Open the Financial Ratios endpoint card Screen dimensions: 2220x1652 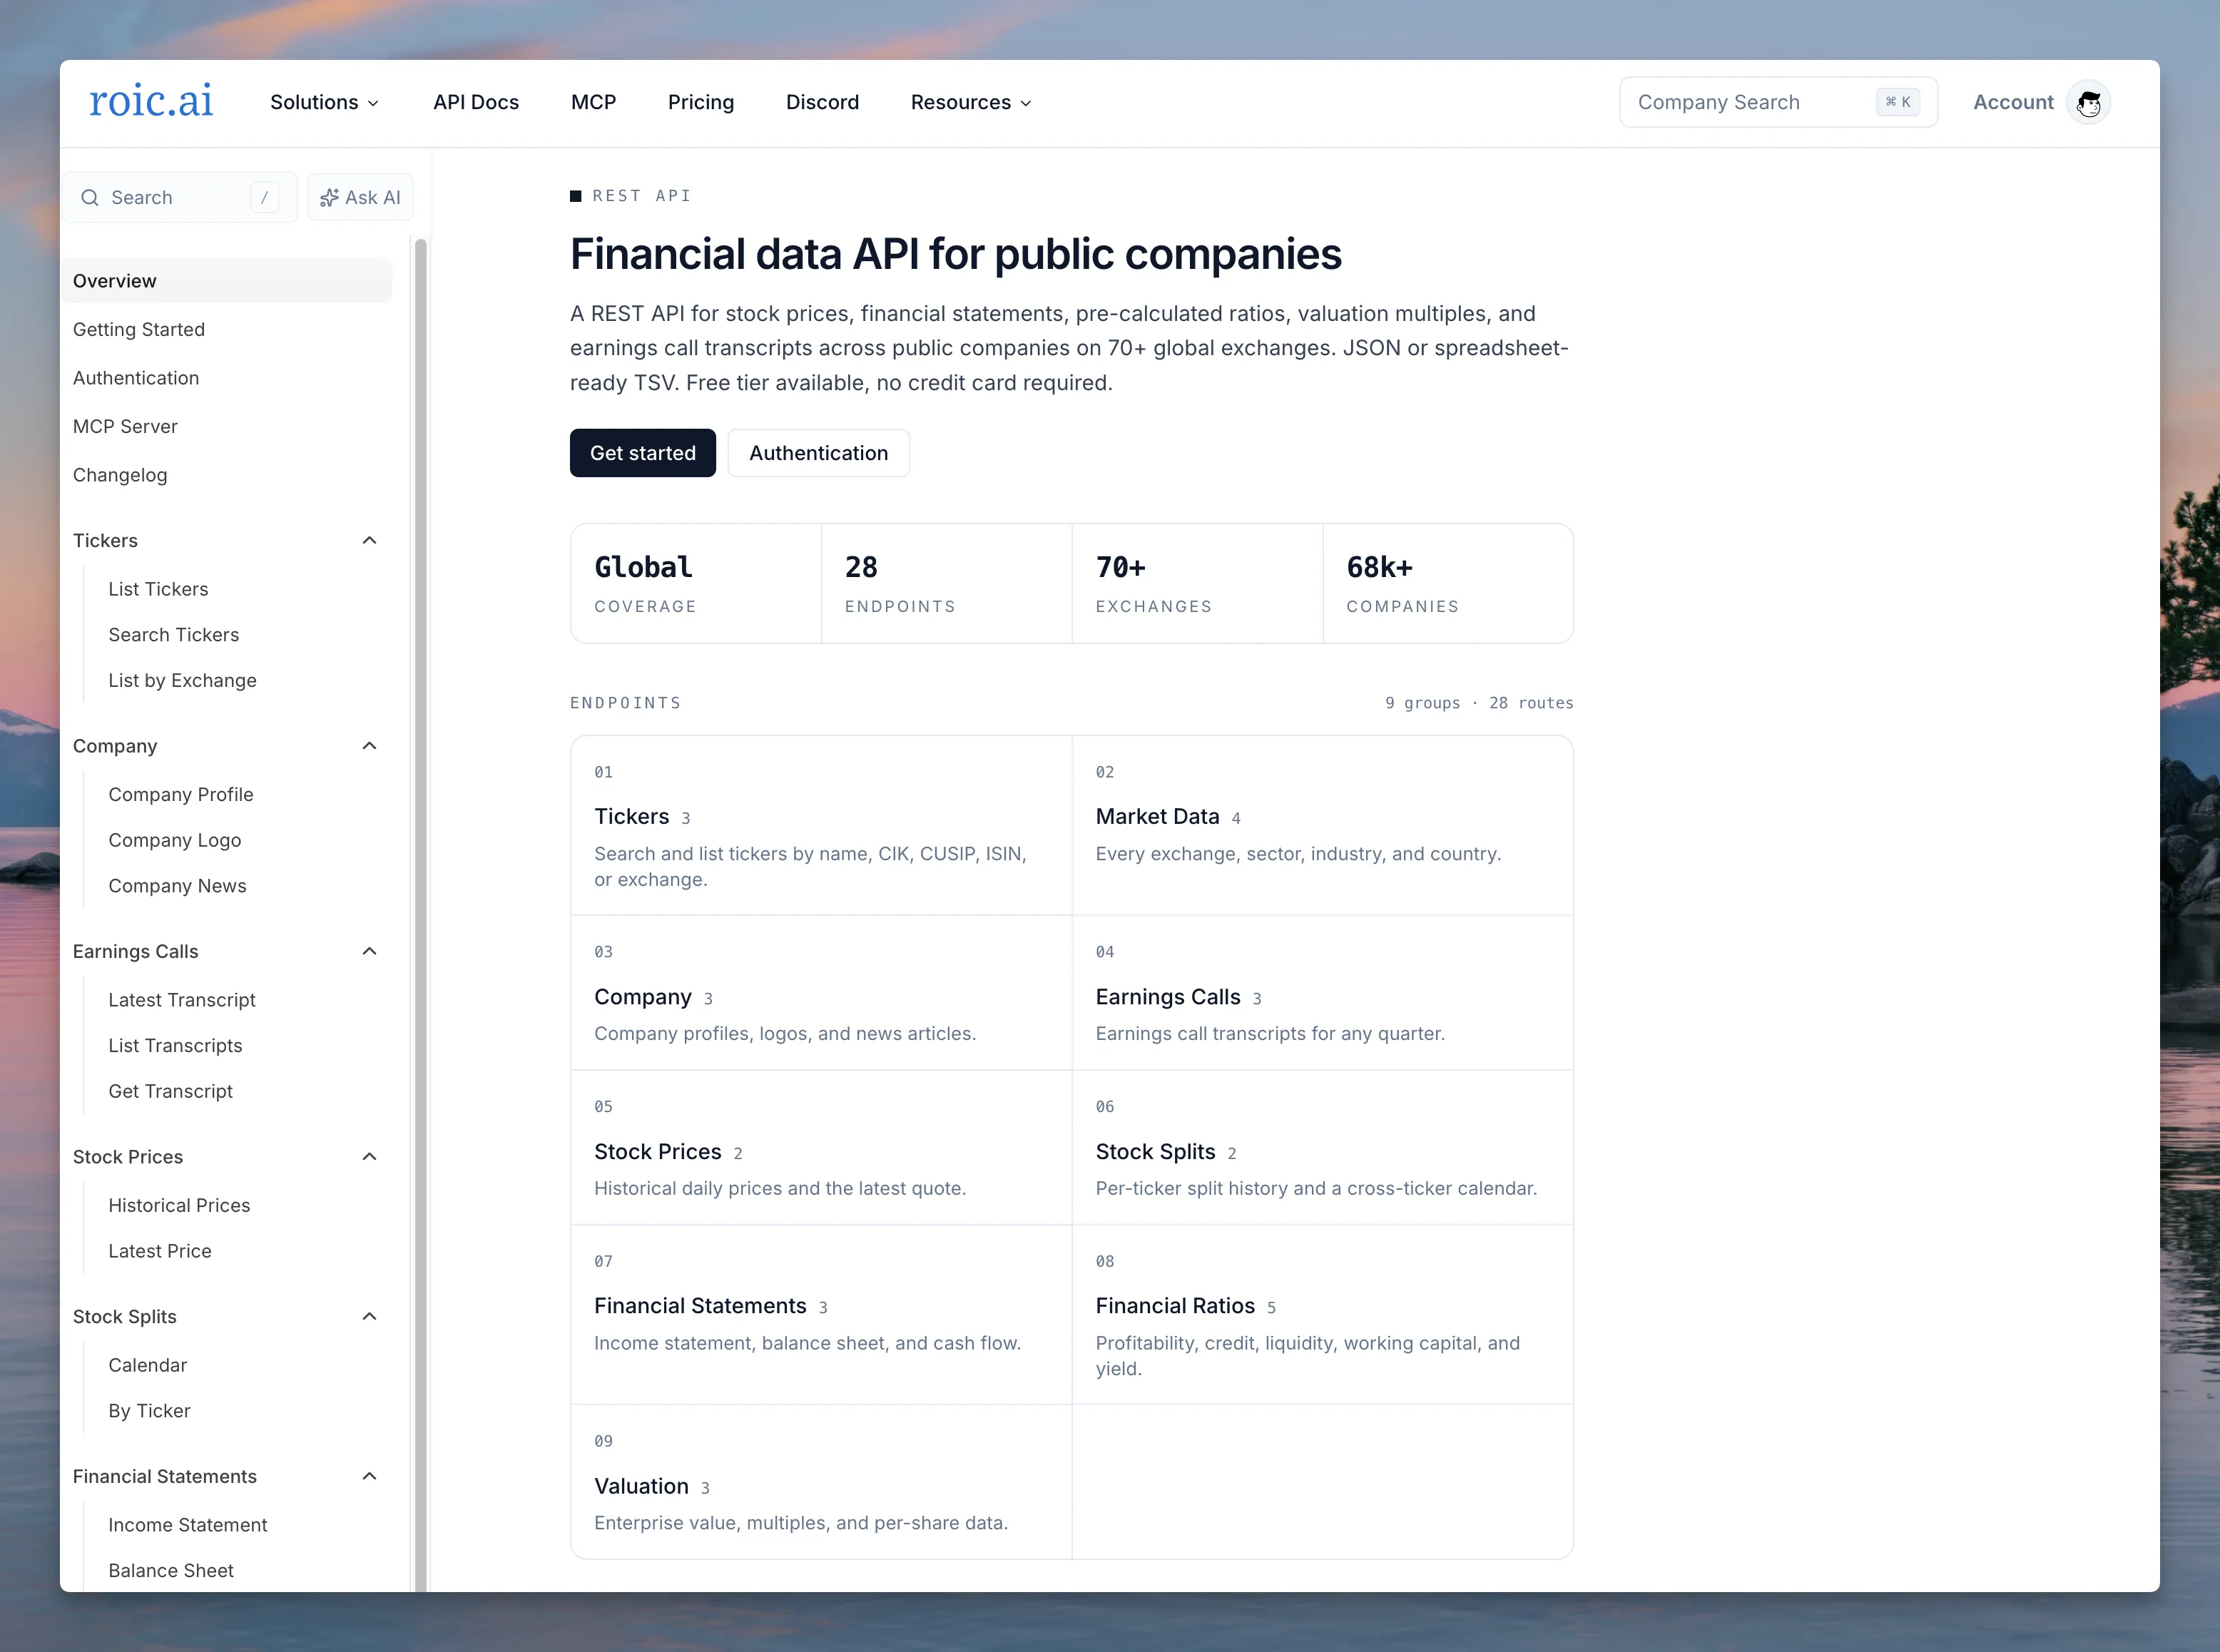coord(1323,1315)
